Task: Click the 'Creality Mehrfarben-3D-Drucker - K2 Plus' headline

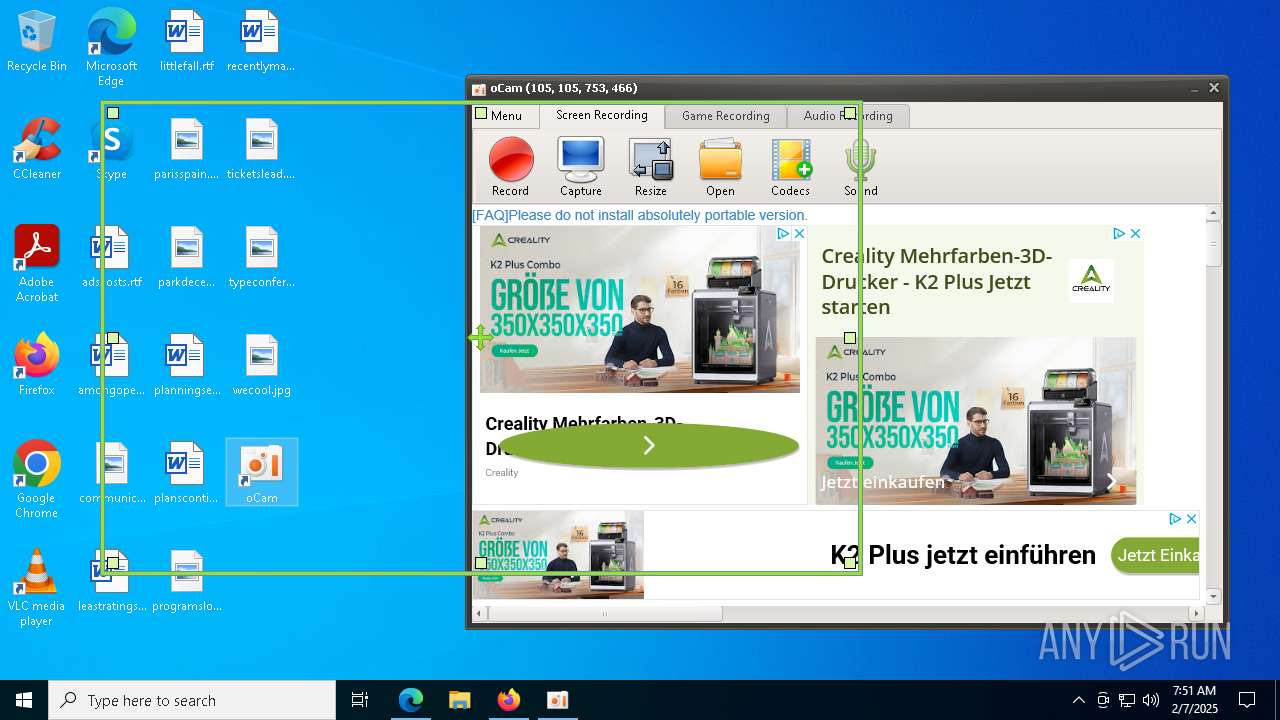Action: point(937,281)
